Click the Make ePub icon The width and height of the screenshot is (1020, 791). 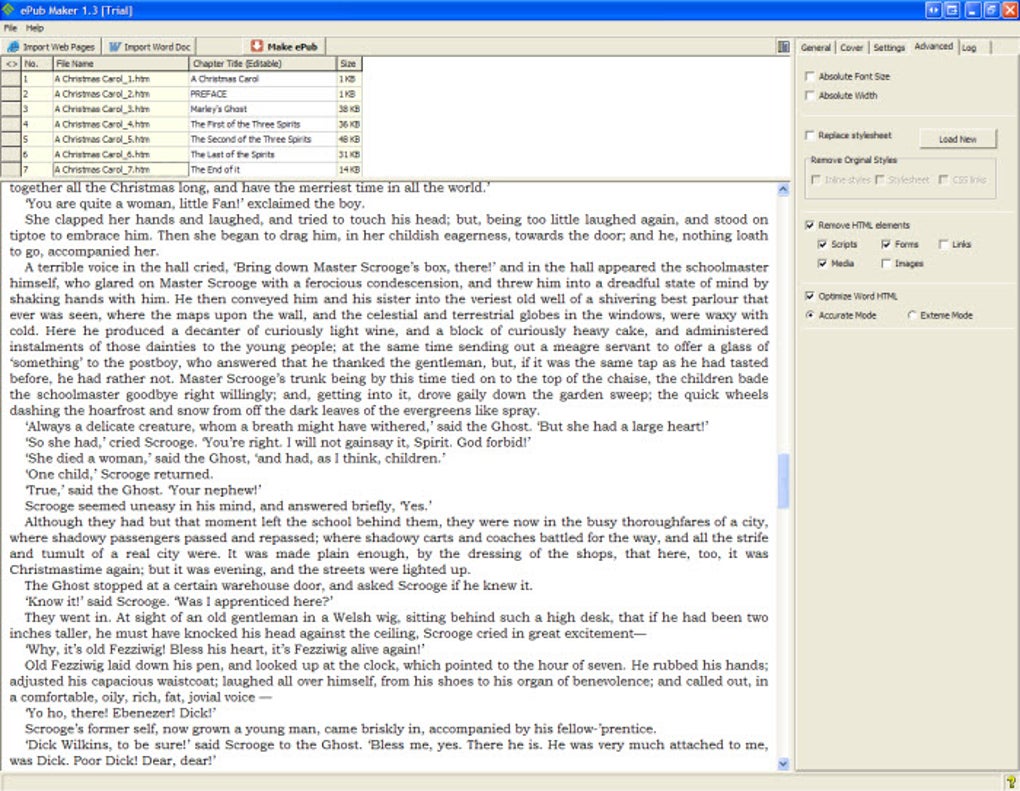click(x=256, y=46)
